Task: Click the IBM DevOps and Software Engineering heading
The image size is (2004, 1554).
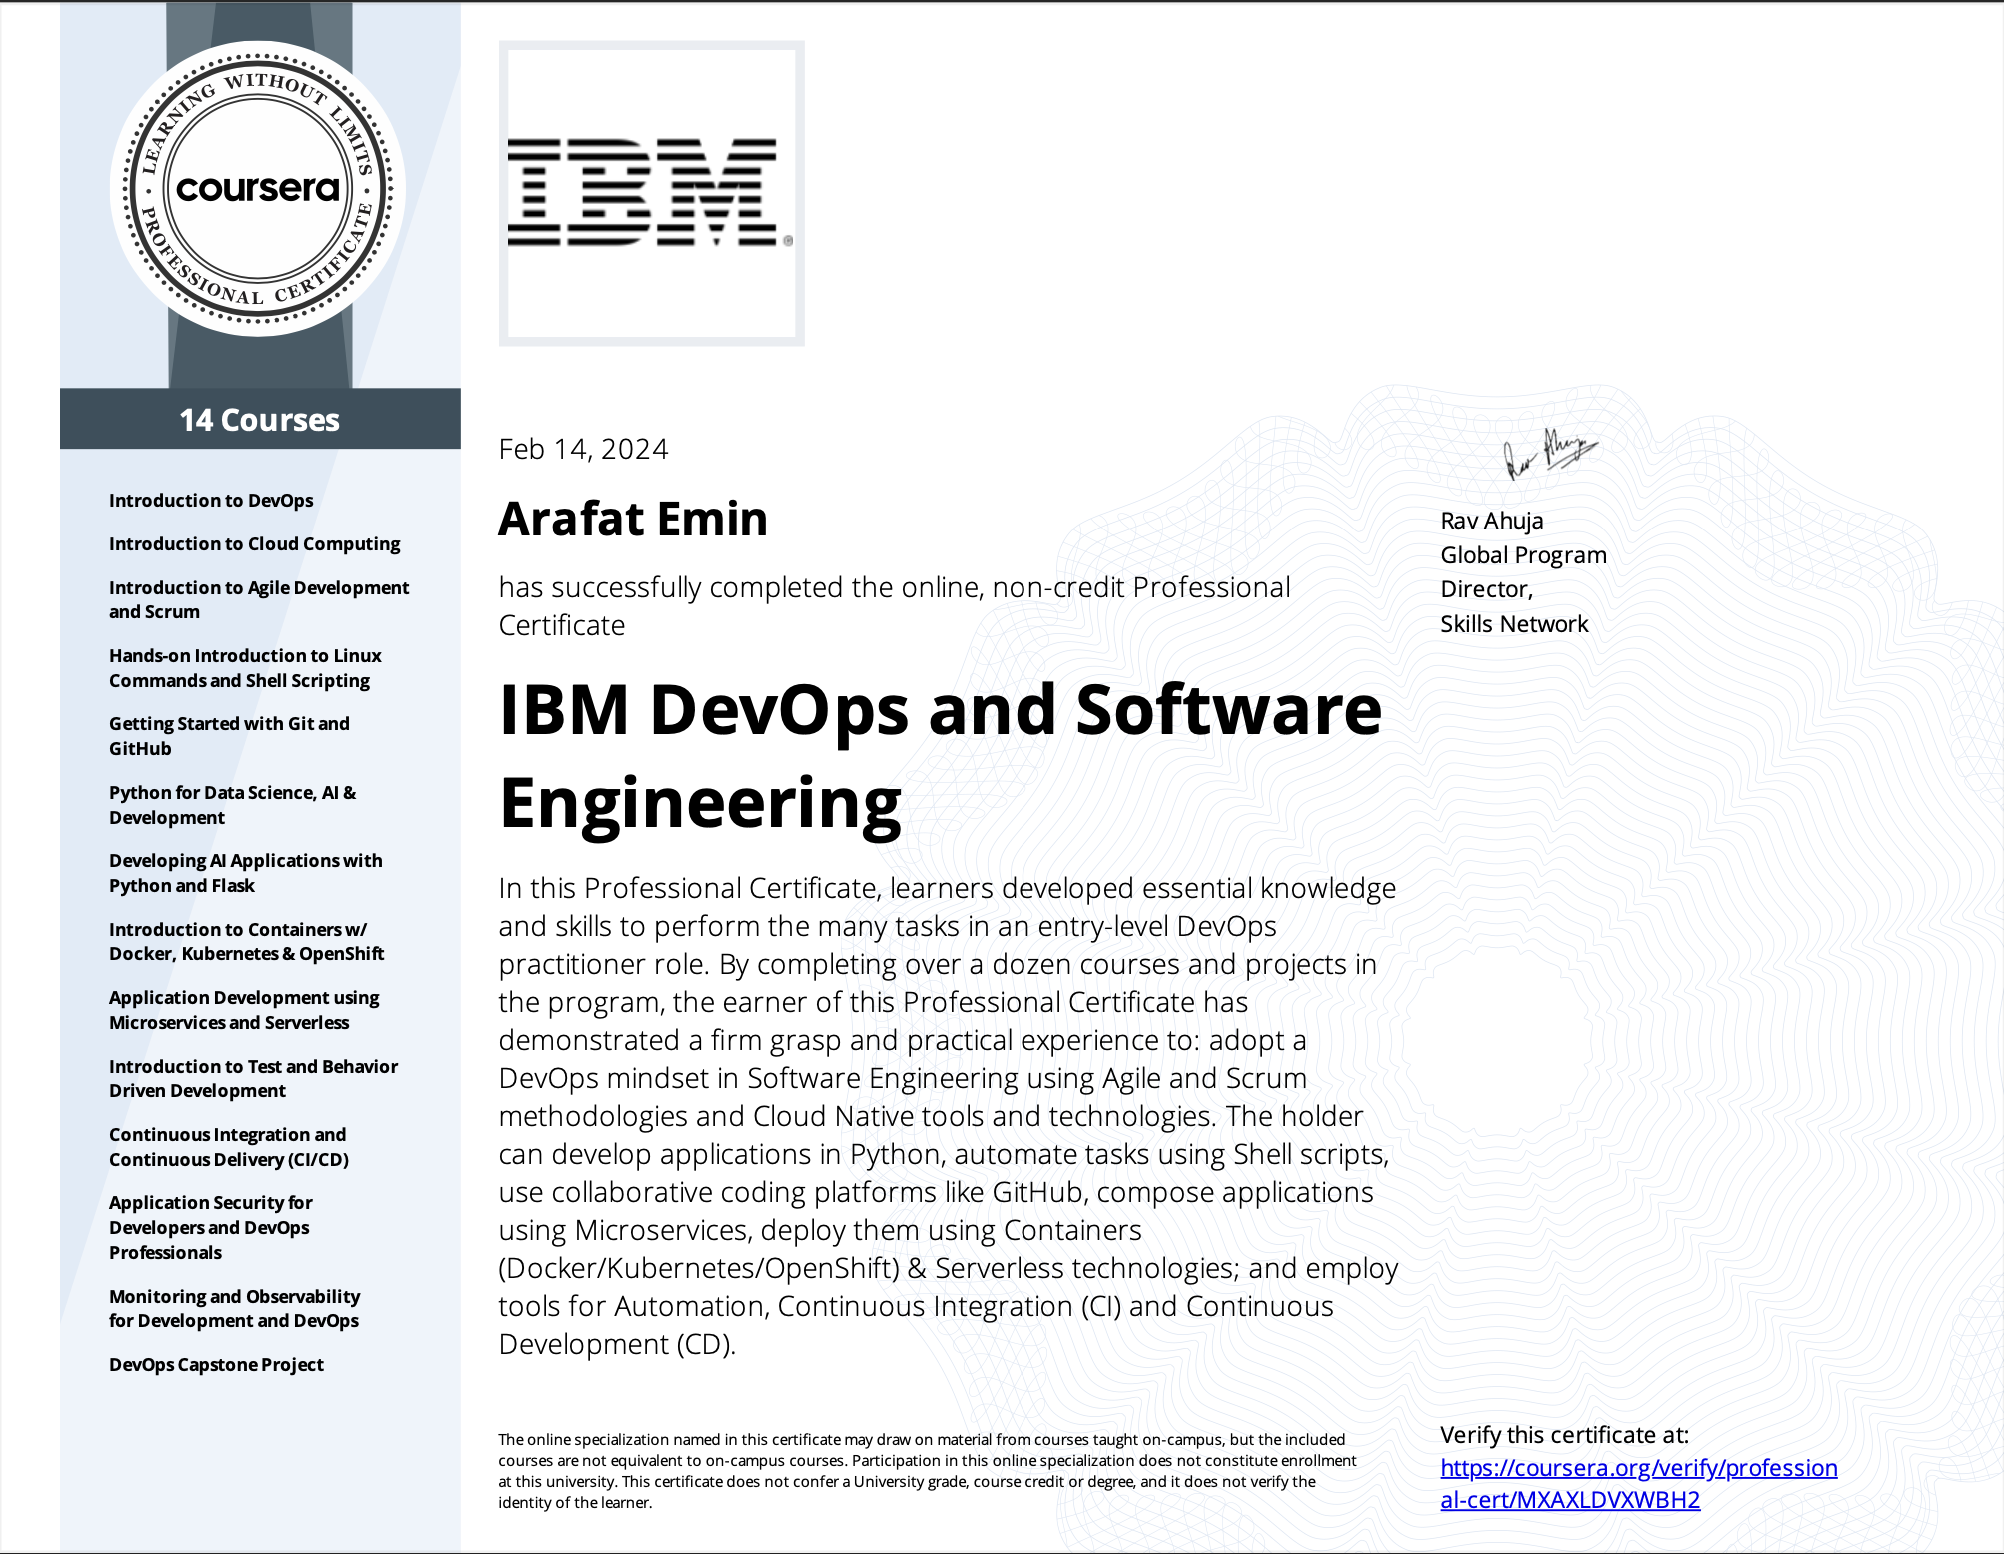Action: tap(939, 755)
